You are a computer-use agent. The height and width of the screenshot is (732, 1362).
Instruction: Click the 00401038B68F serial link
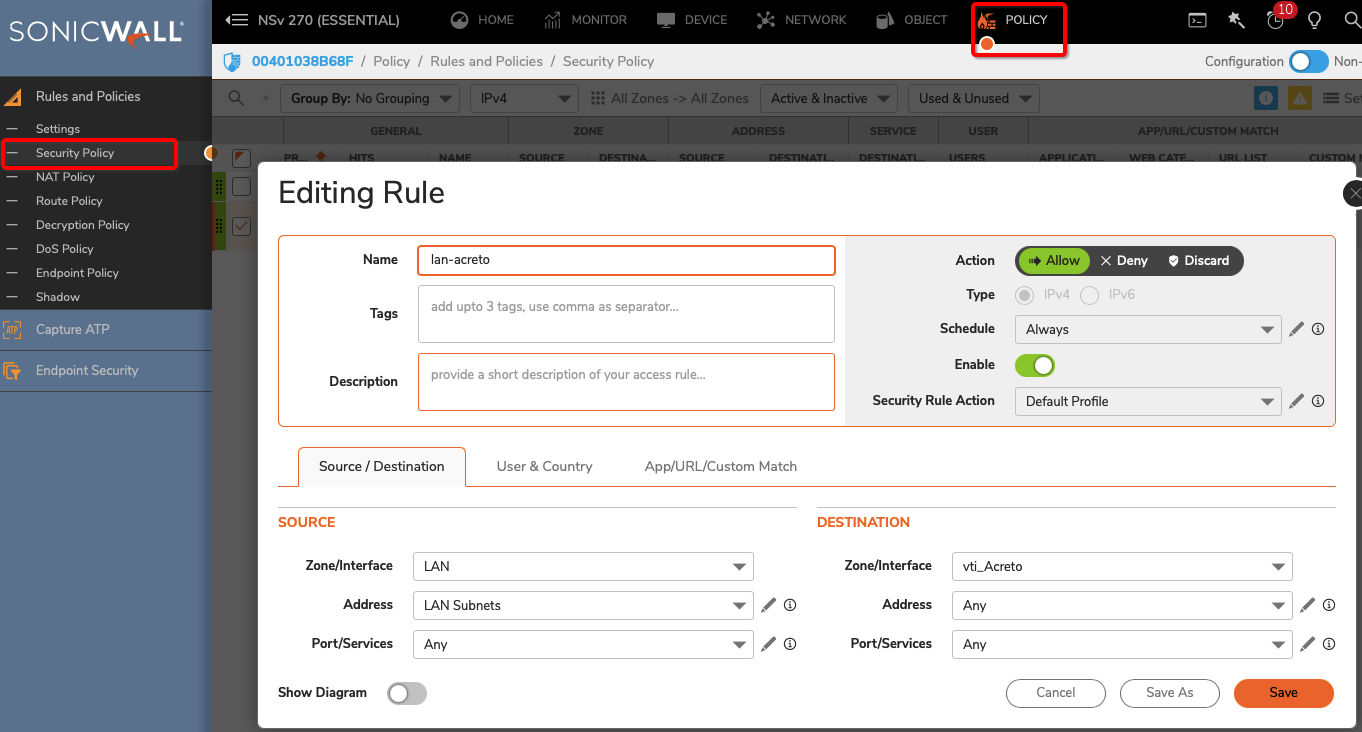[303, 62]
